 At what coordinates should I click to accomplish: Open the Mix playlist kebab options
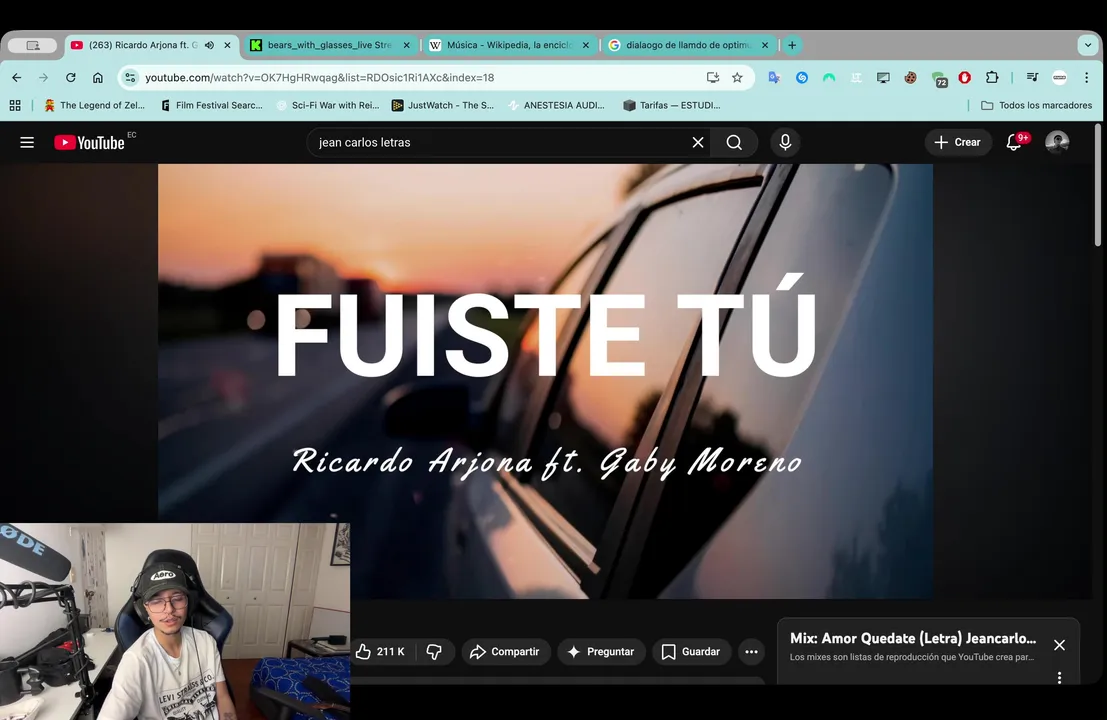[x=1059, y=678]
